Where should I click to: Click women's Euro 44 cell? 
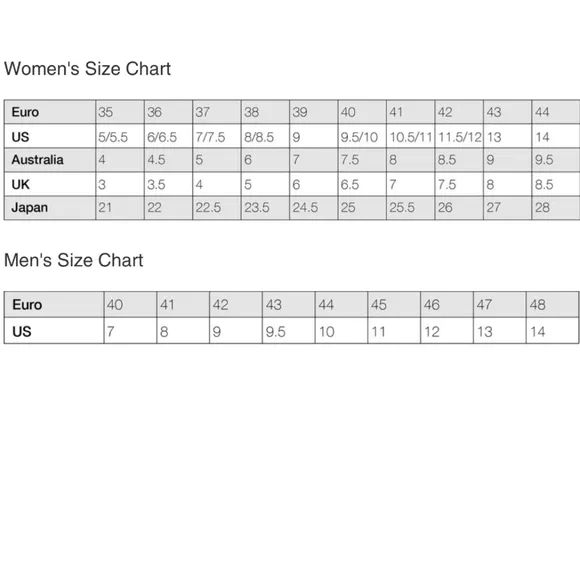[556, 112]
